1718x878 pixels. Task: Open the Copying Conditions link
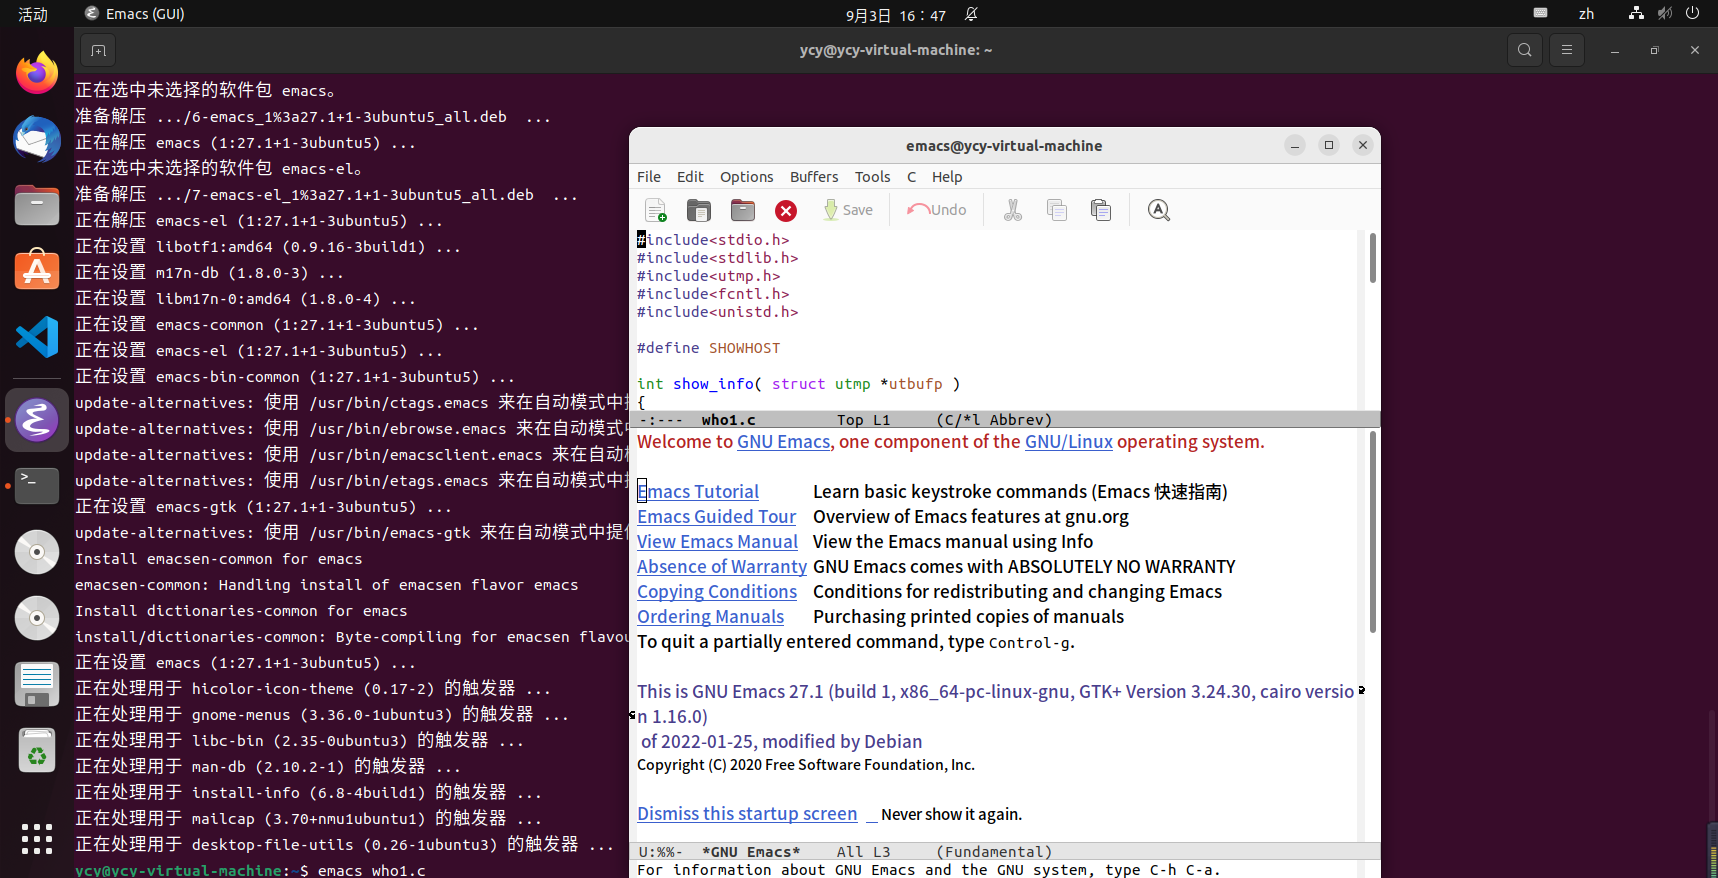(717, 592)
